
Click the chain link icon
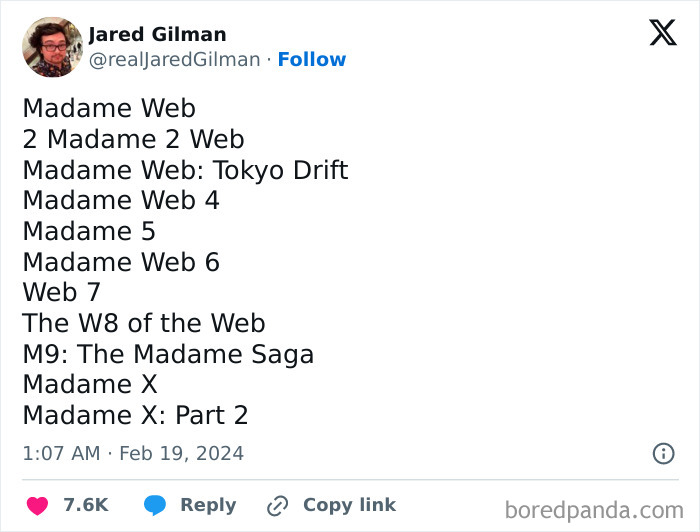click(x=277, y=506)
